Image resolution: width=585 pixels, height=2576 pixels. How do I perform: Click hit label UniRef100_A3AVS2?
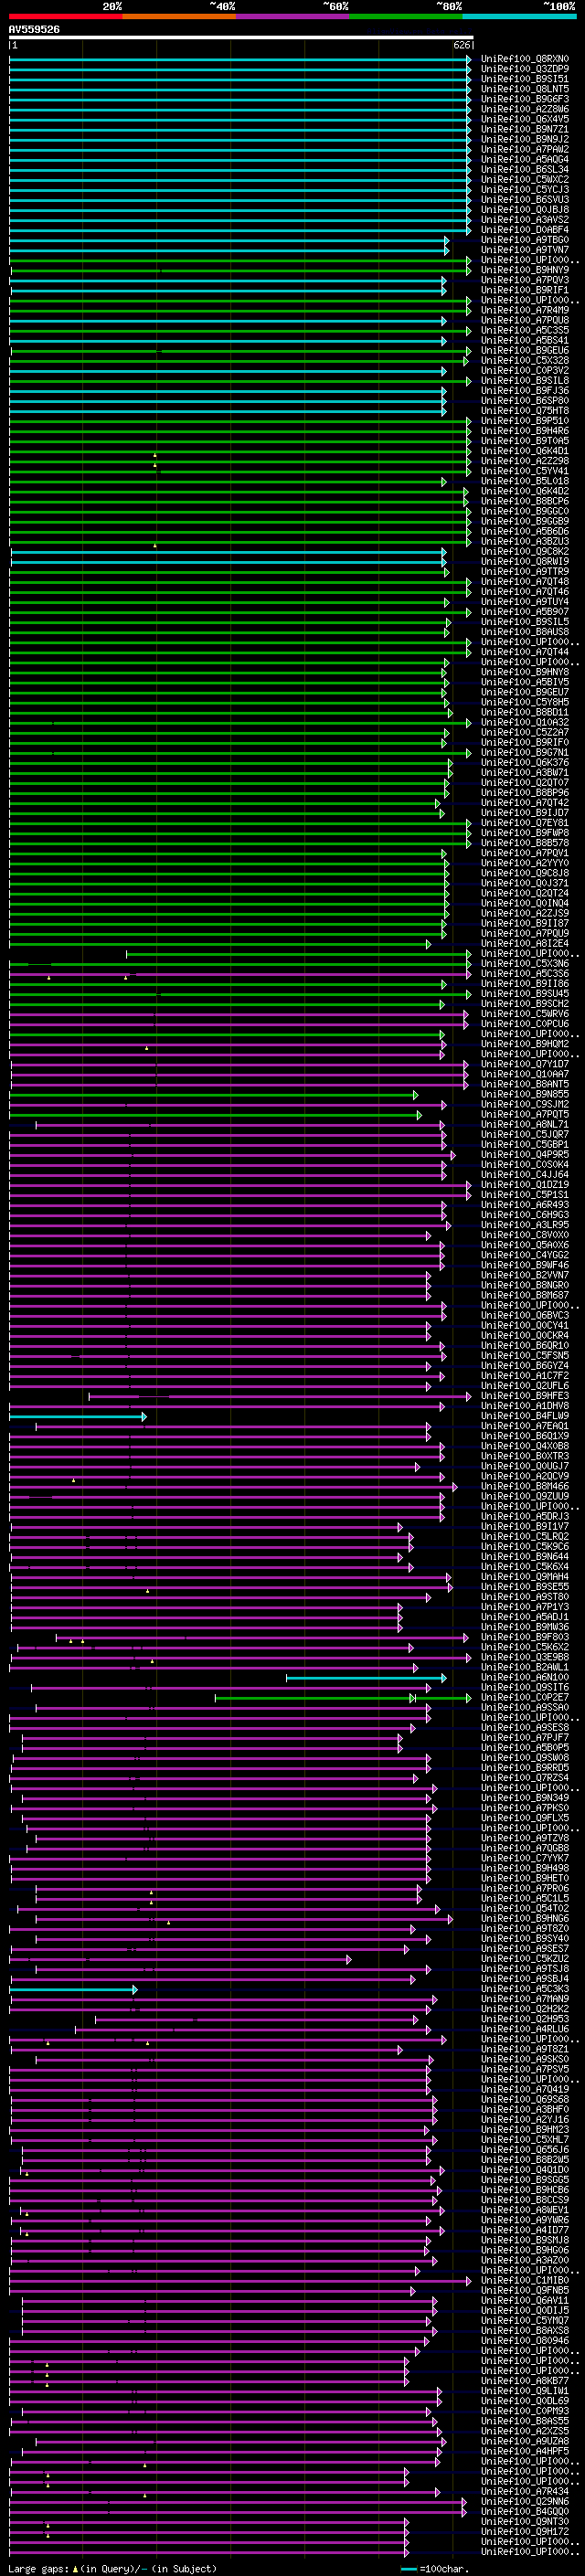(525, 219)
